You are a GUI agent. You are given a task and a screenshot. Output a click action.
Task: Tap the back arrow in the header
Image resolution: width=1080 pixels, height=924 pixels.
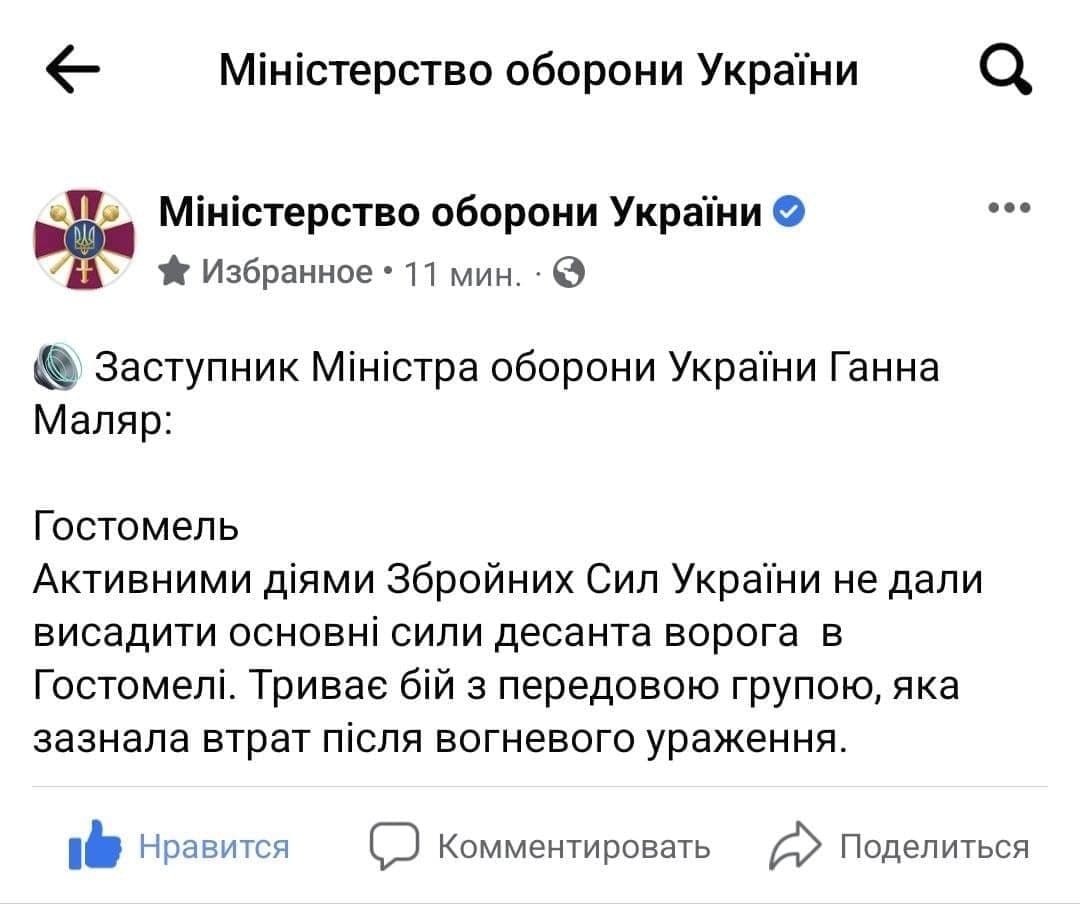[x=72, y=72]
